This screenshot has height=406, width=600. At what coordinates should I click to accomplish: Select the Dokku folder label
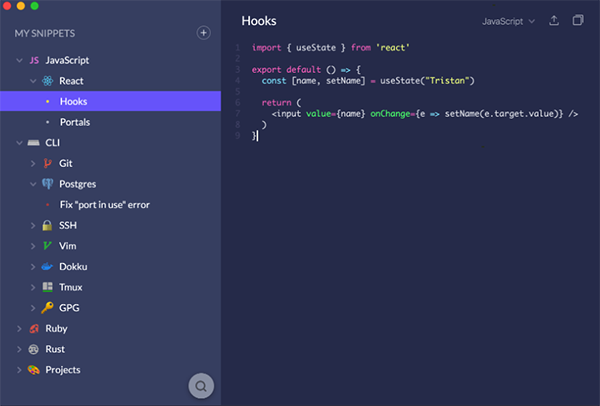coord(73,267)
